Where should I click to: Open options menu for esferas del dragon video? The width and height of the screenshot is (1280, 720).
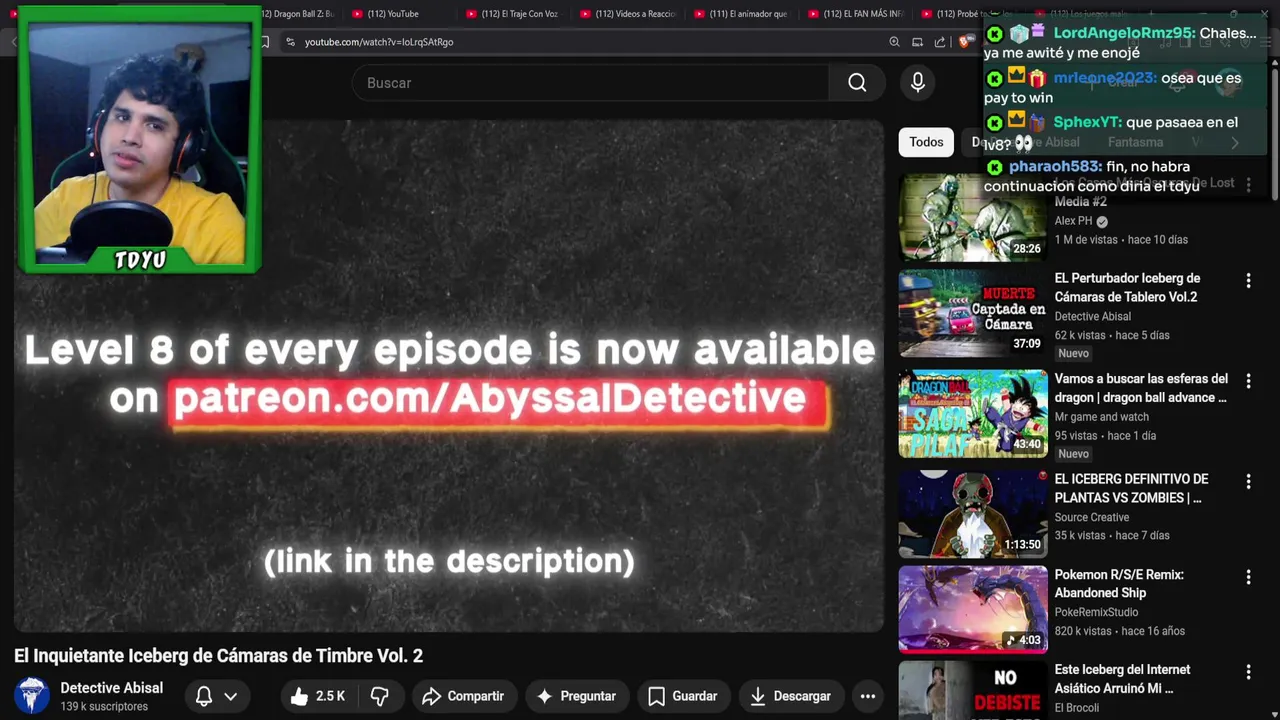pyautogui.click(x=1248, y=381)
